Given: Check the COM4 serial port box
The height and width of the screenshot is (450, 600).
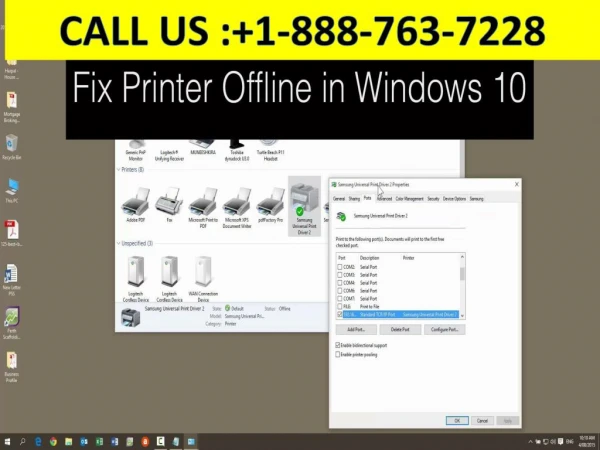Looking at the screenshot, I should pyautogui.click(x=340, y=283).
